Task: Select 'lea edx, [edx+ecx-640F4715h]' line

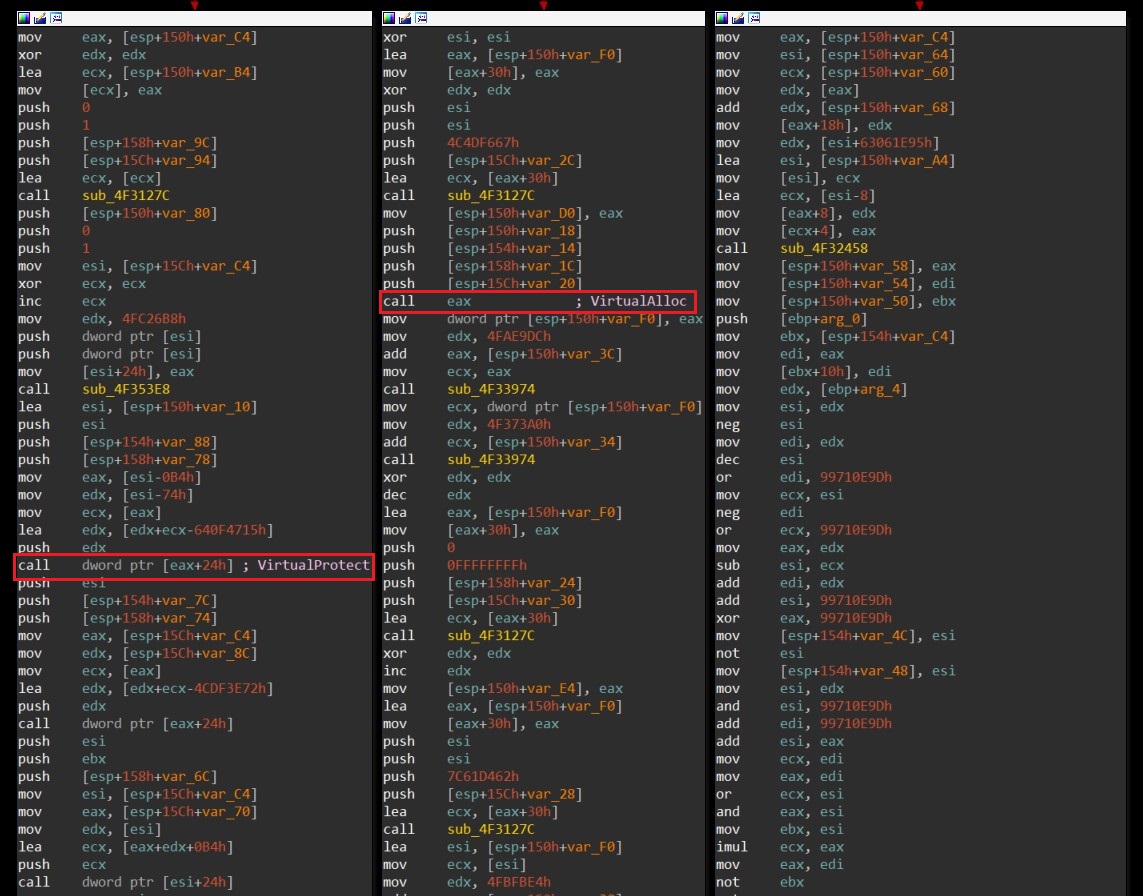Action: 146,529
